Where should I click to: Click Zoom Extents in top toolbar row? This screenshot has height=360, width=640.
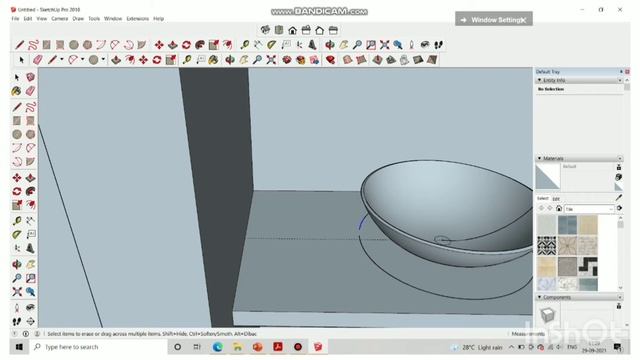tap(384, 45)
